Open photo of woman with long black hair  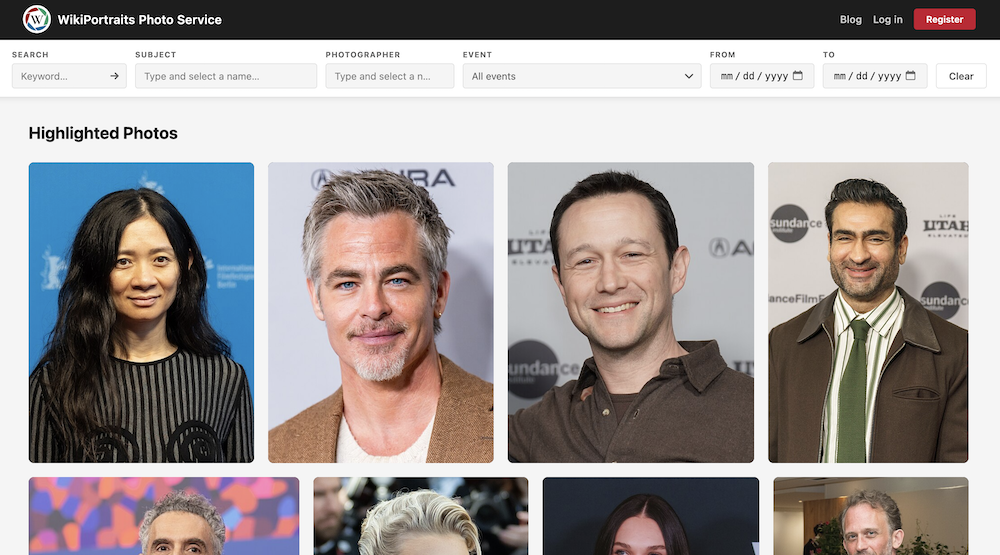coord(141,313)
